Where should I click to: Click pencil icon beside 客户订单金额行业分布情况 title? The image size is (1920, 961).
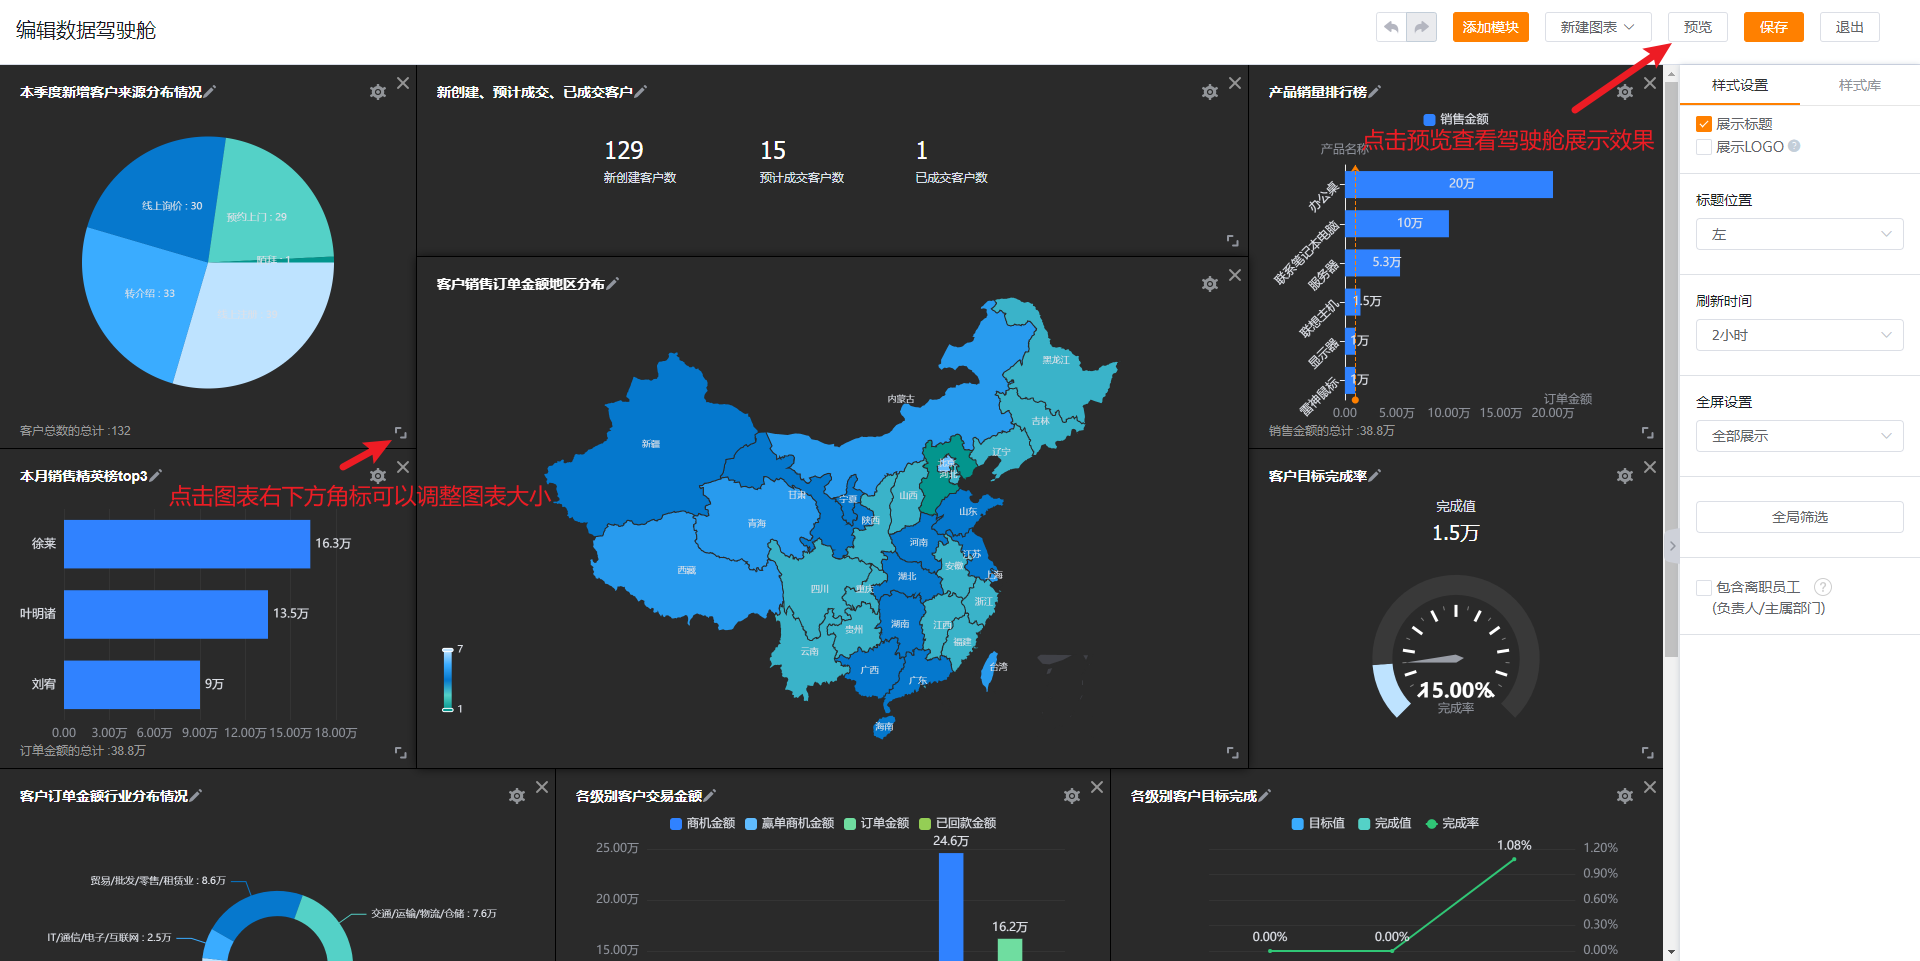196,796
